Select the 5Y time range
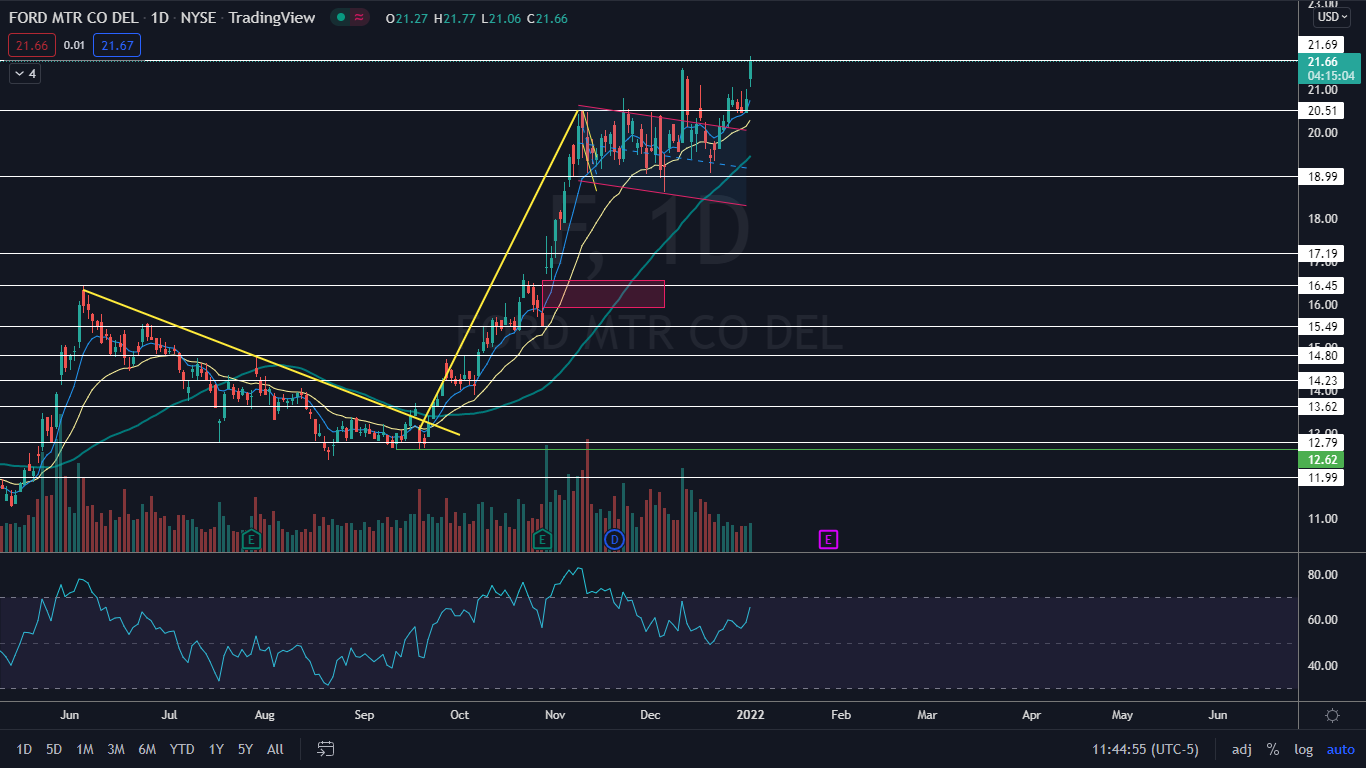The width and height of the screenshot is (1366, 768). click(245, 749)
